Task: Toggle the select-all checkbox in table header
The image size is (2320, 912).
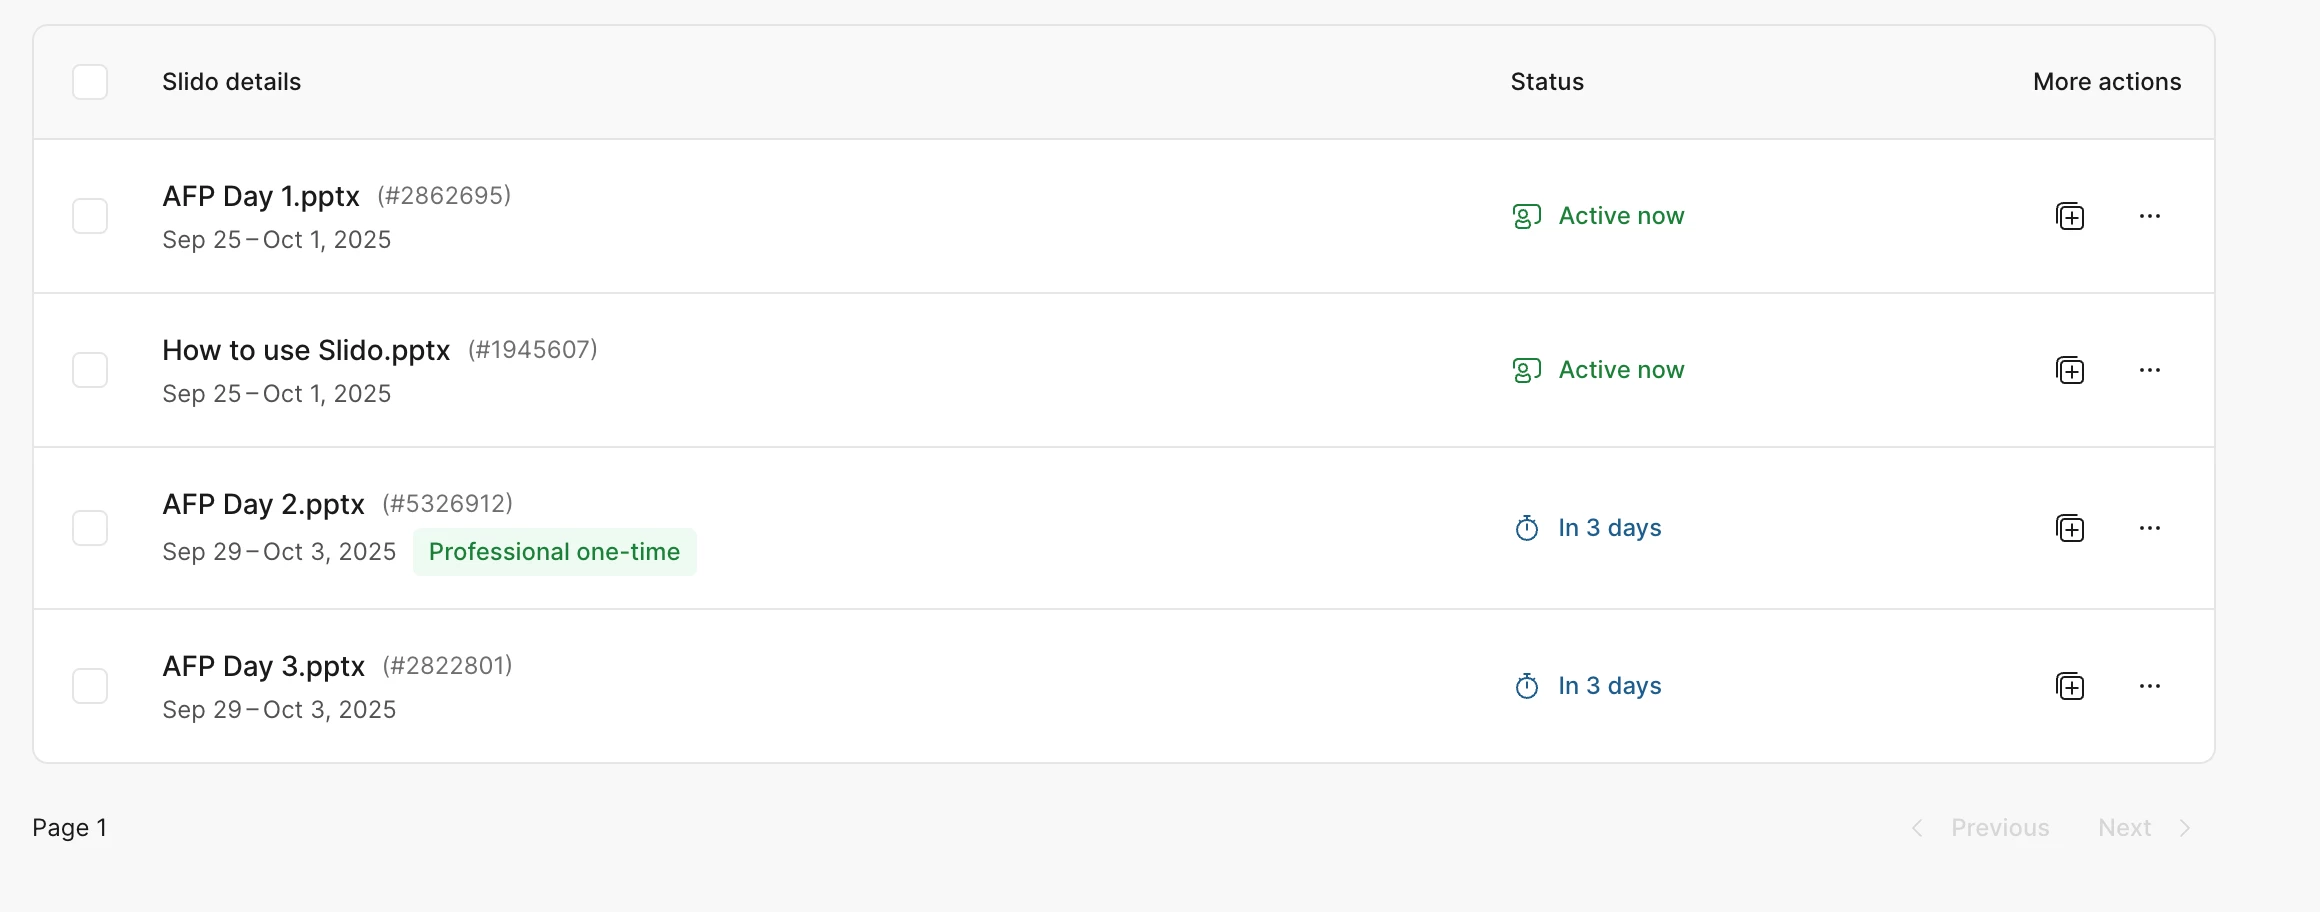Action: click(x=90, y=82)
